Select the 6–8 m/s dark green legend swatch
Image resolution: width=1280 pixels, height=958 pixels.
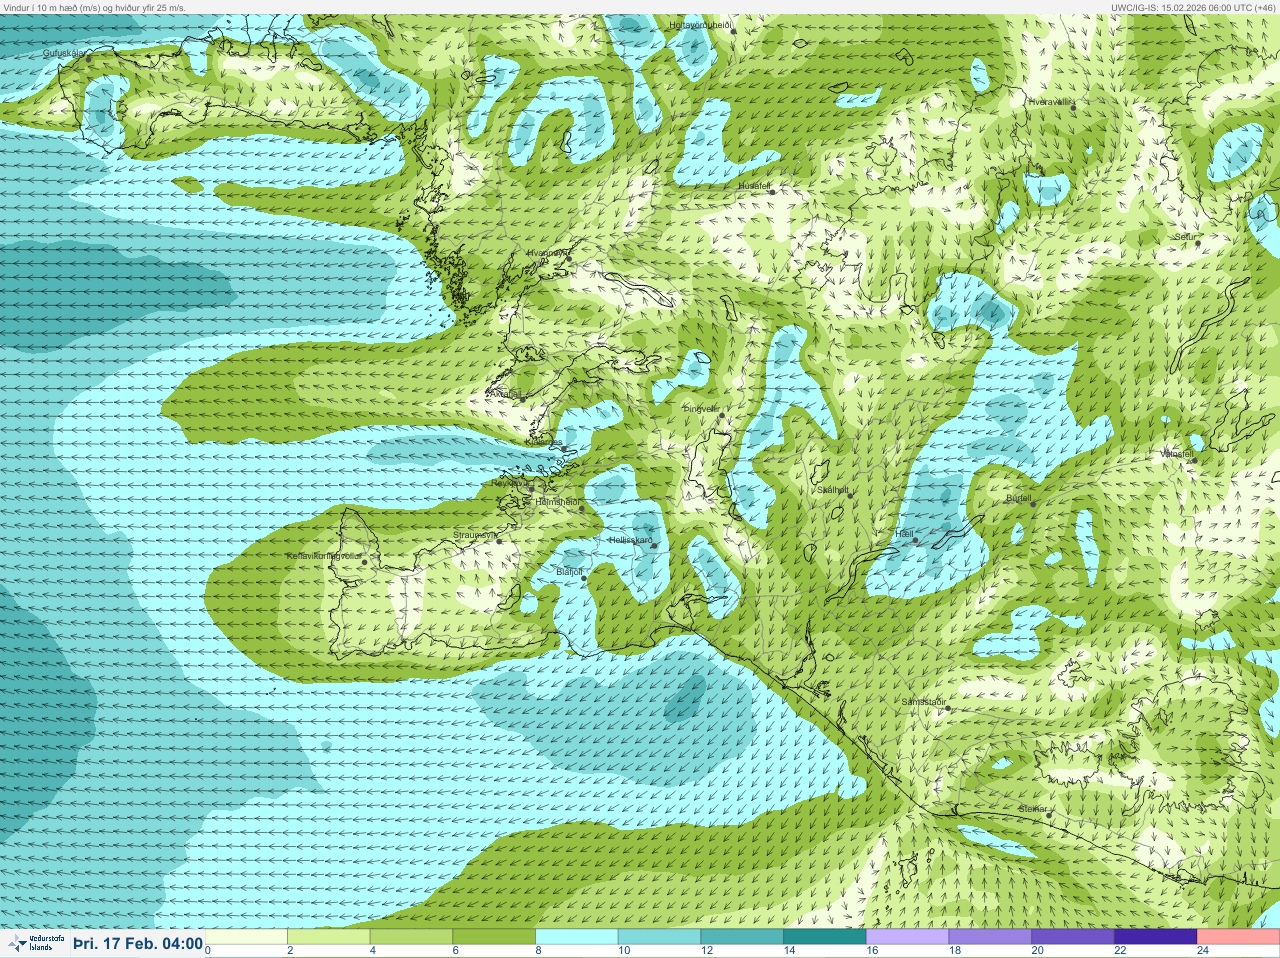pyautogui.click(x=496, y=937)
